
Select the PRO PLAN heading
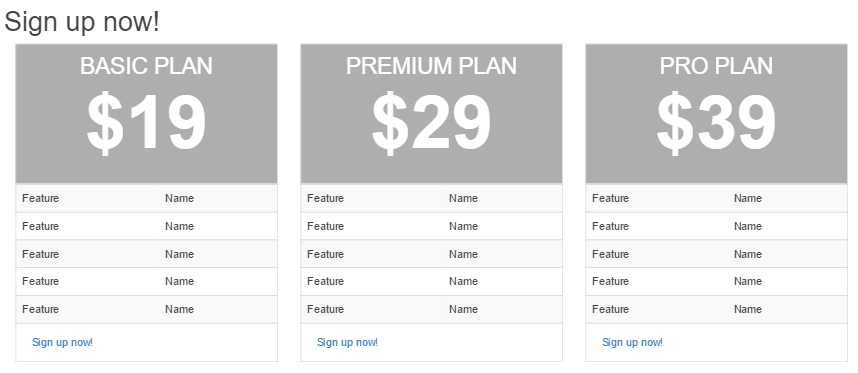click(x=716, y=66)
